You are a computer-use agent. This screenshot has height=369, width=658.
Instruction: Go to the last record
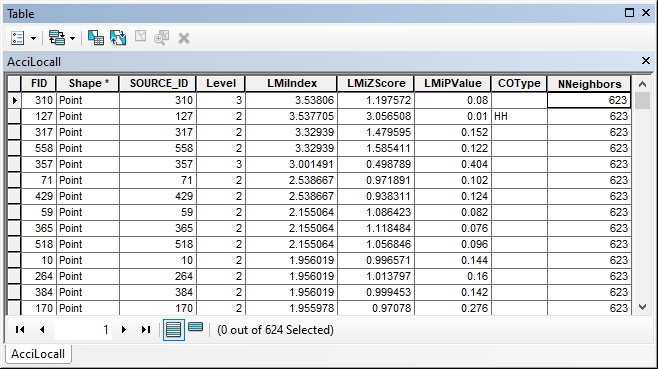coord(146,330)
